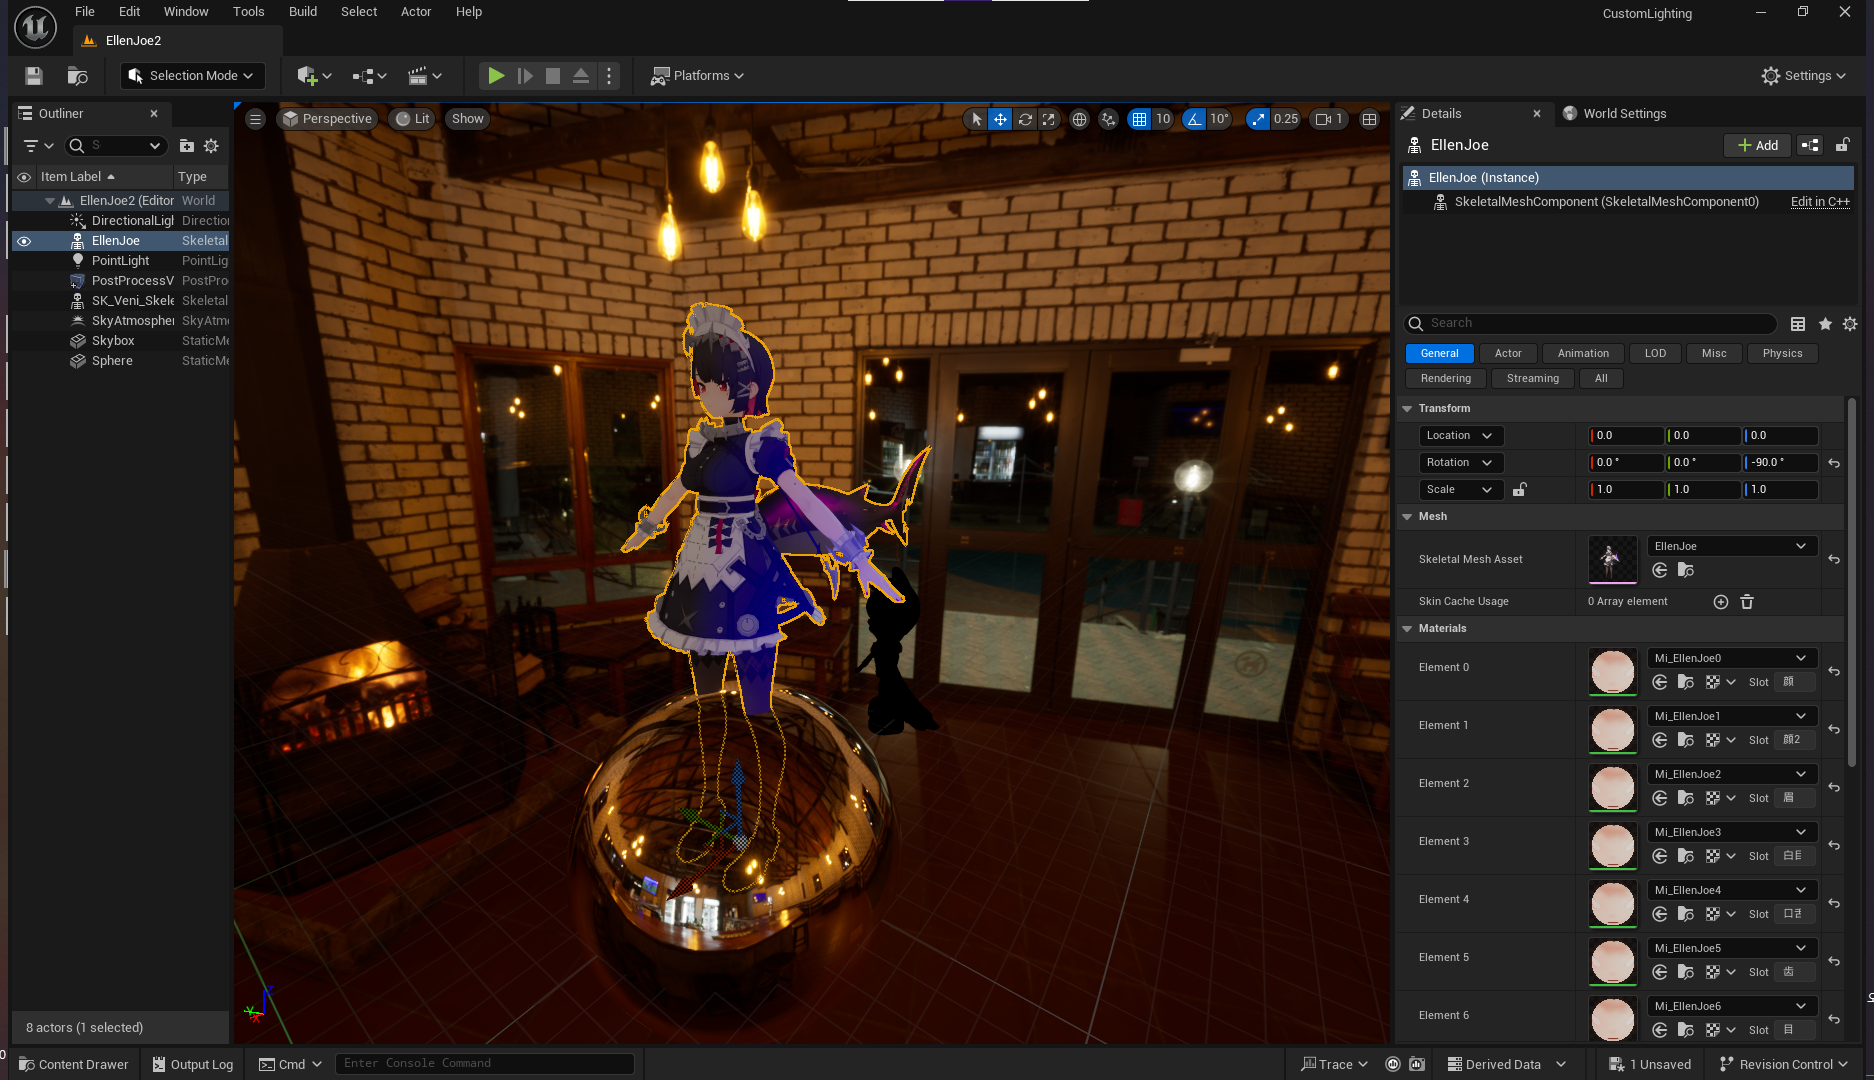Click the Skeletal Mesh Asset thumbnail
This screenshot has width=1874, height=1080.
pos(1612,560)
